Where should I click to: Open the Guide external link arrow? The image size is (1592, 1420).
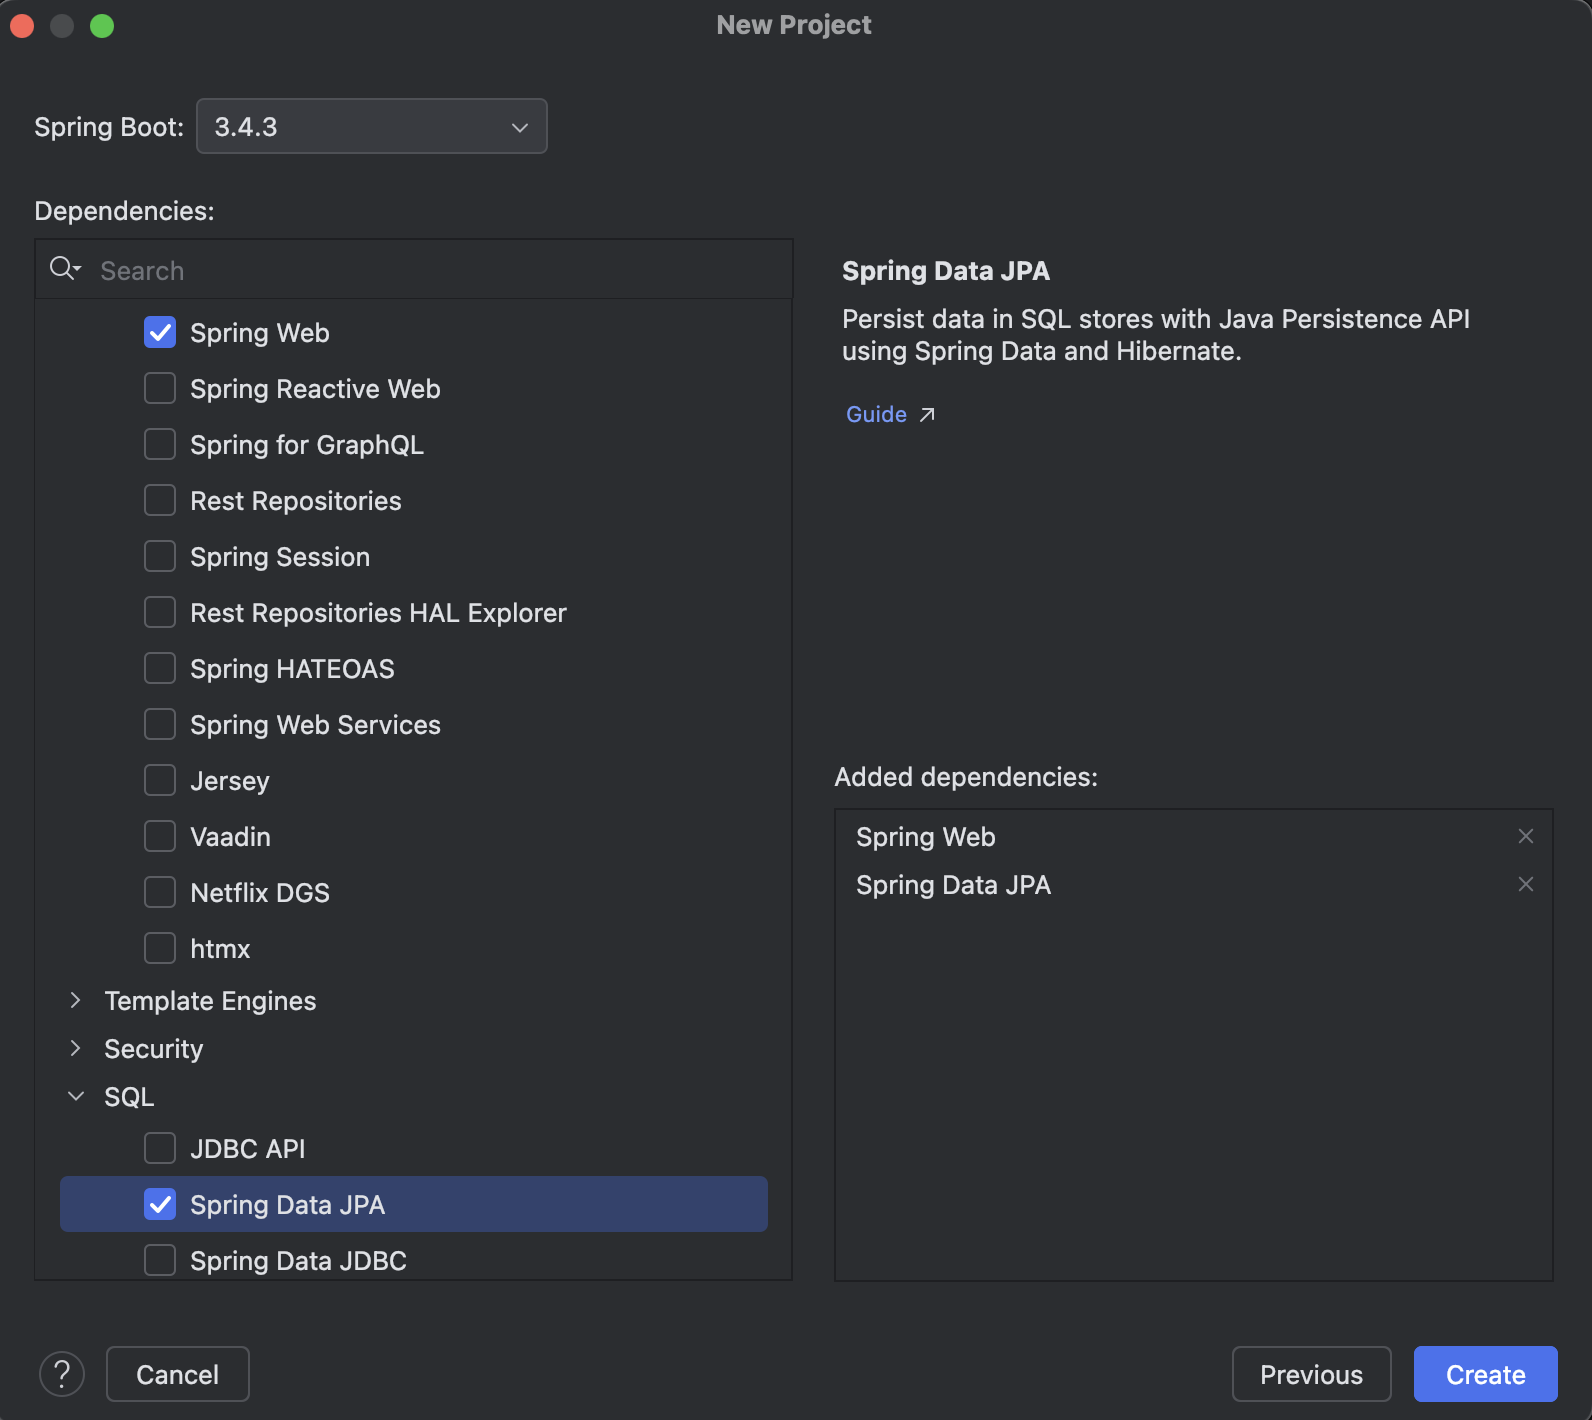(x=927, y=414)
